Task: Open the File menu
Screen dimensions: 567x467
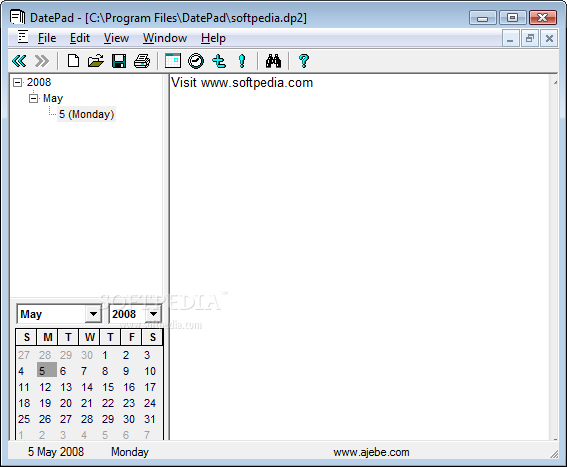Action: 47,38
